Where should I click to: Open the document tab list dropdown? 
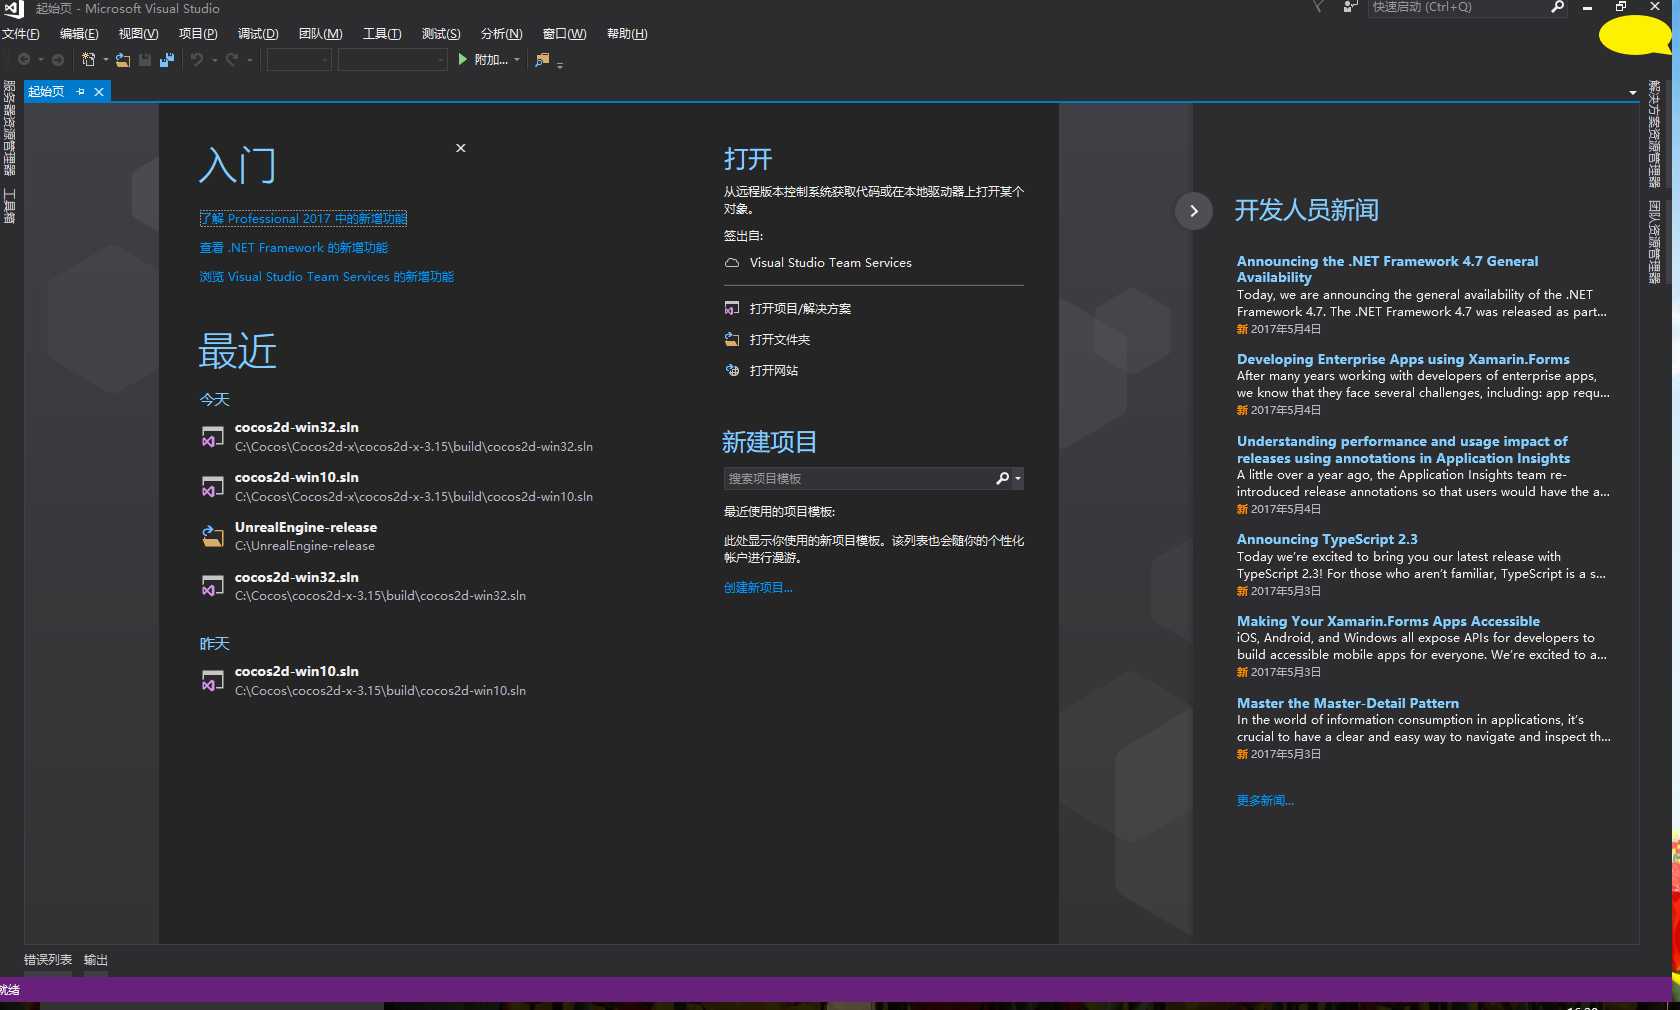pyautogui.click(x=1633, y=92)
